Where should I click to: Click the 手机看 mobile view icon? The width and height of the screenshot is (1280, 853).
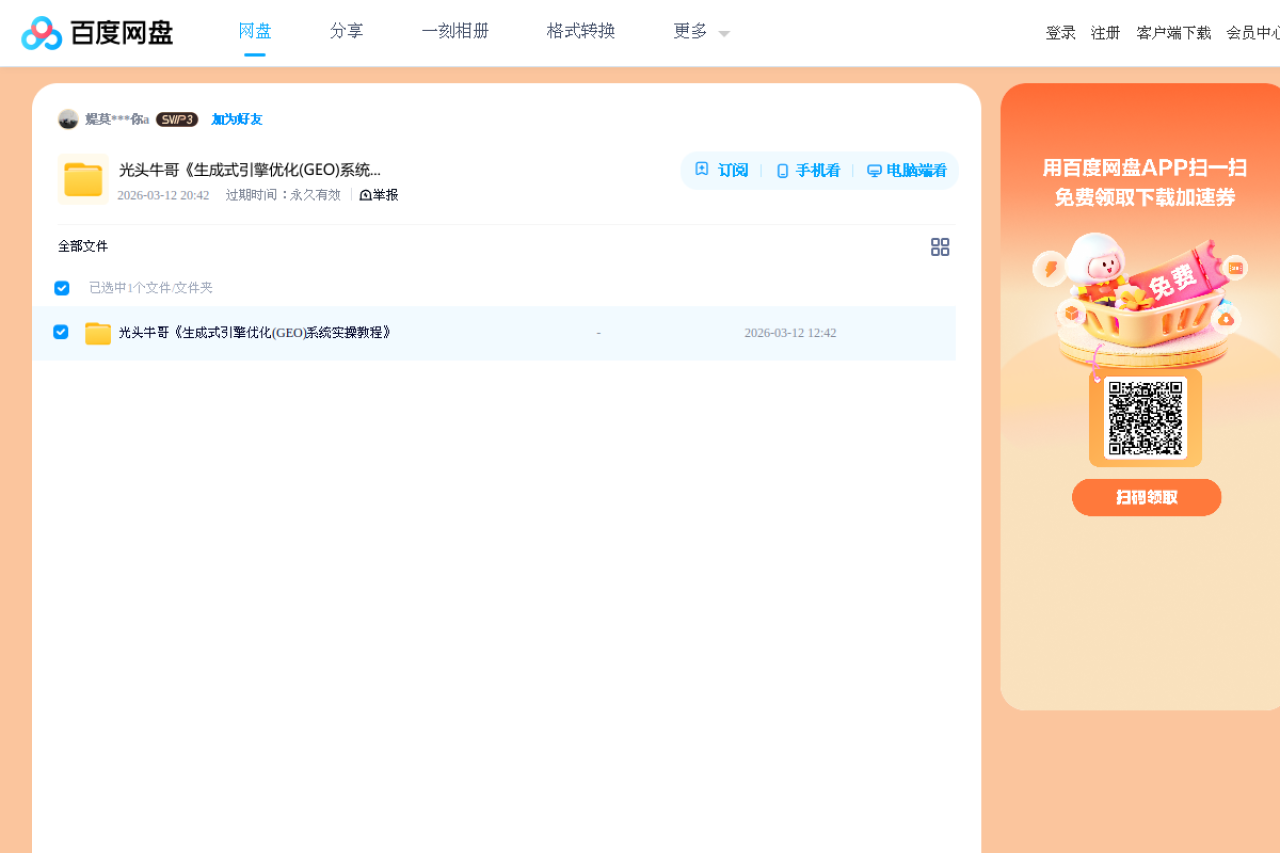[x=781, y=170]
